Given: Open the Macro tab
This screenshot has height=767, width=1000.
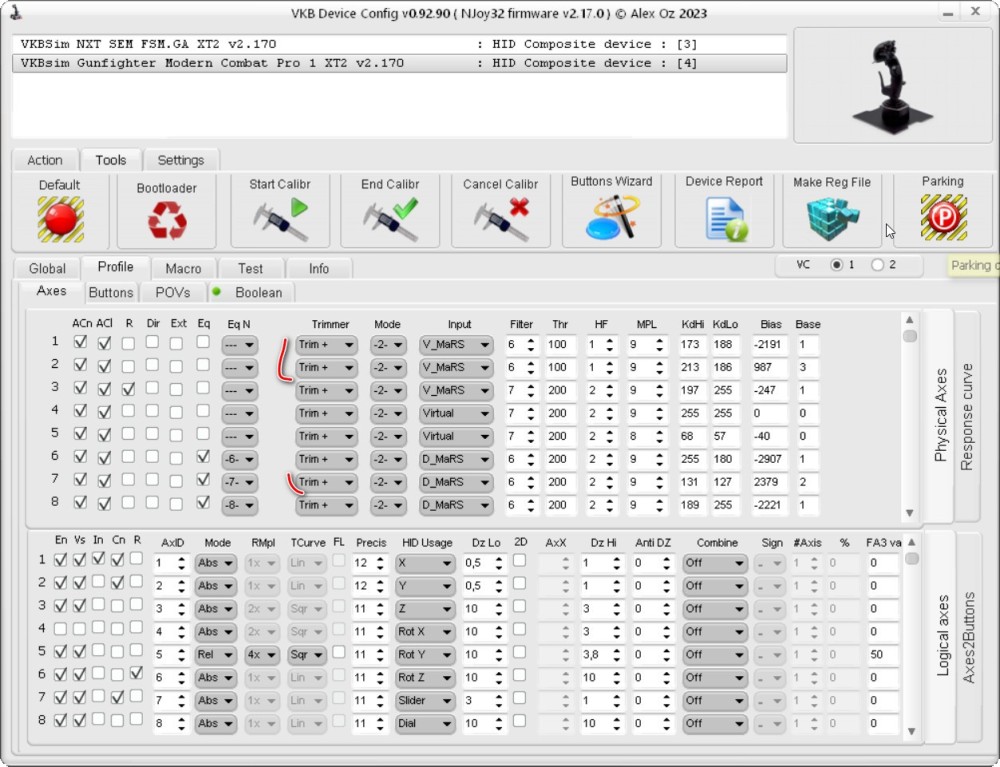Looking at the screenshot, I should click(184, 268).
